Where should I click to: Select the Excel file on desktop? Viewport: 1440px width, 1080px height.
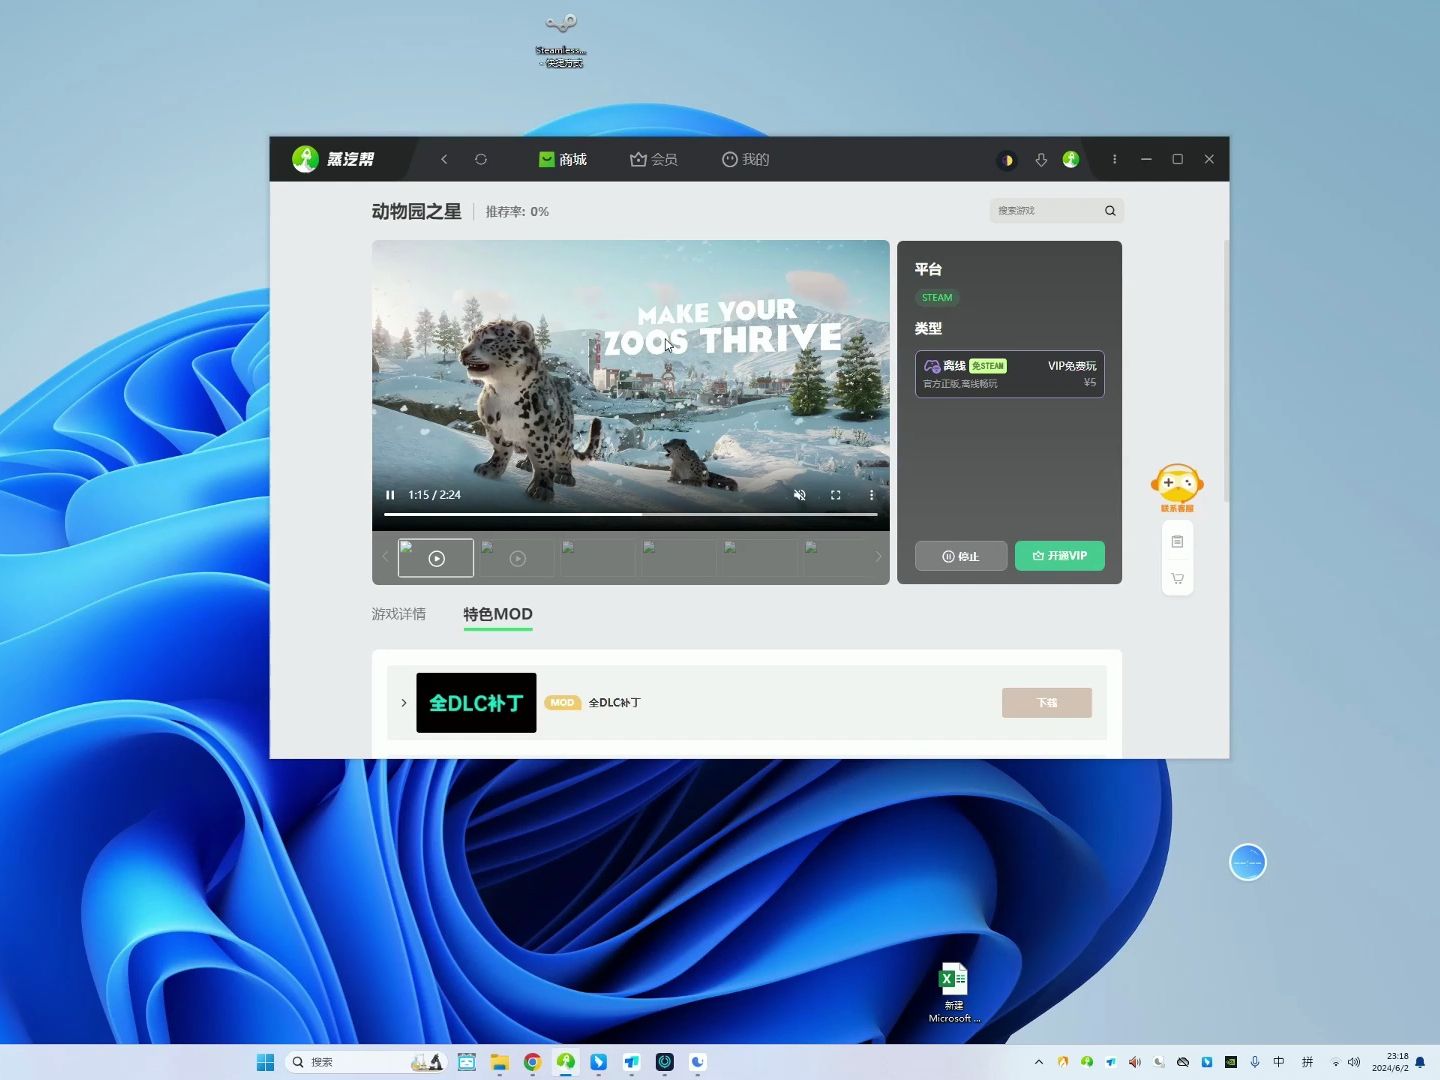click(954, 992)
